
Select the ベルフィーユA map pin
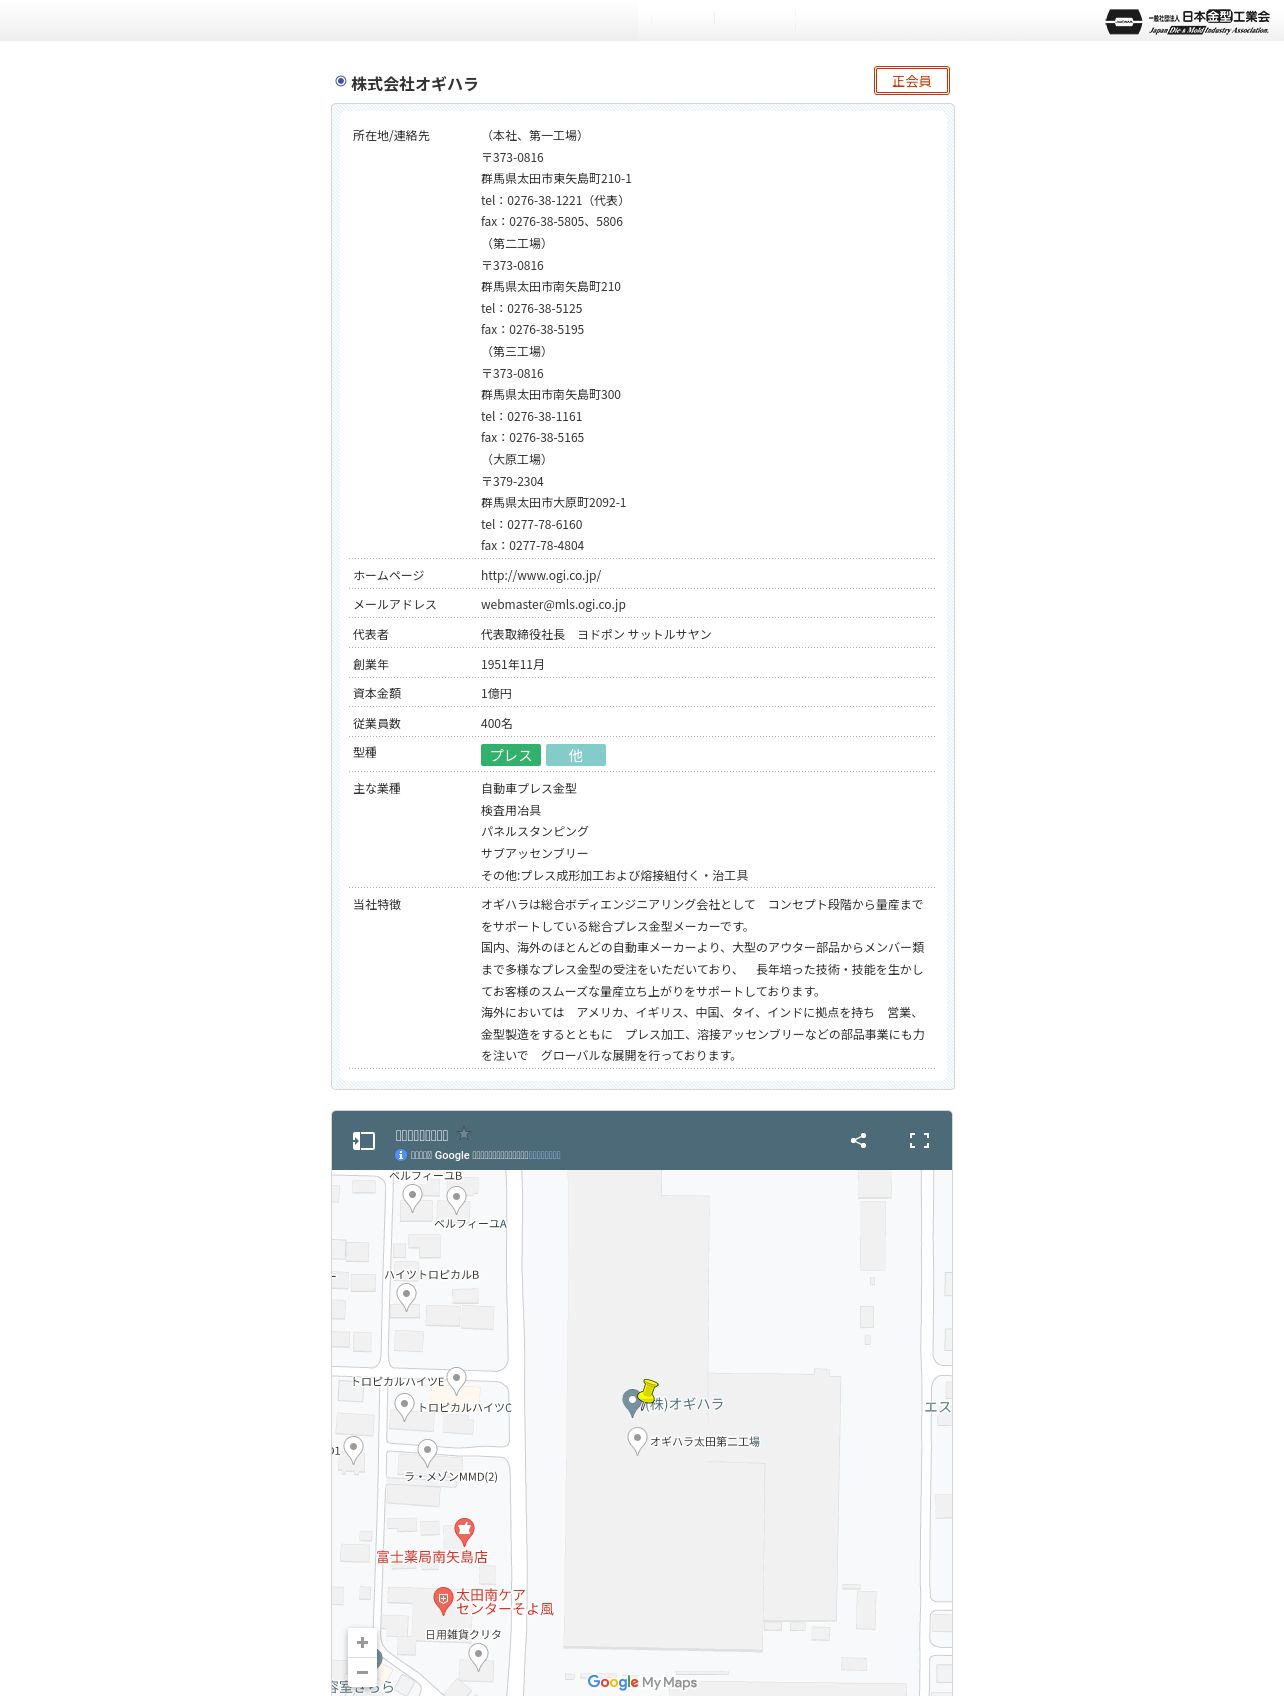point(456,1199)
